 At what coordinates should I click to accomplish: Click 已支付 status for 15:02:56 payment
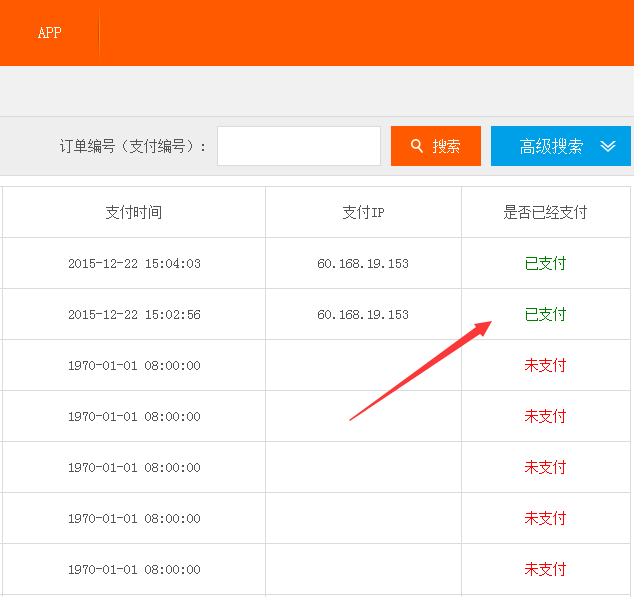545,314
